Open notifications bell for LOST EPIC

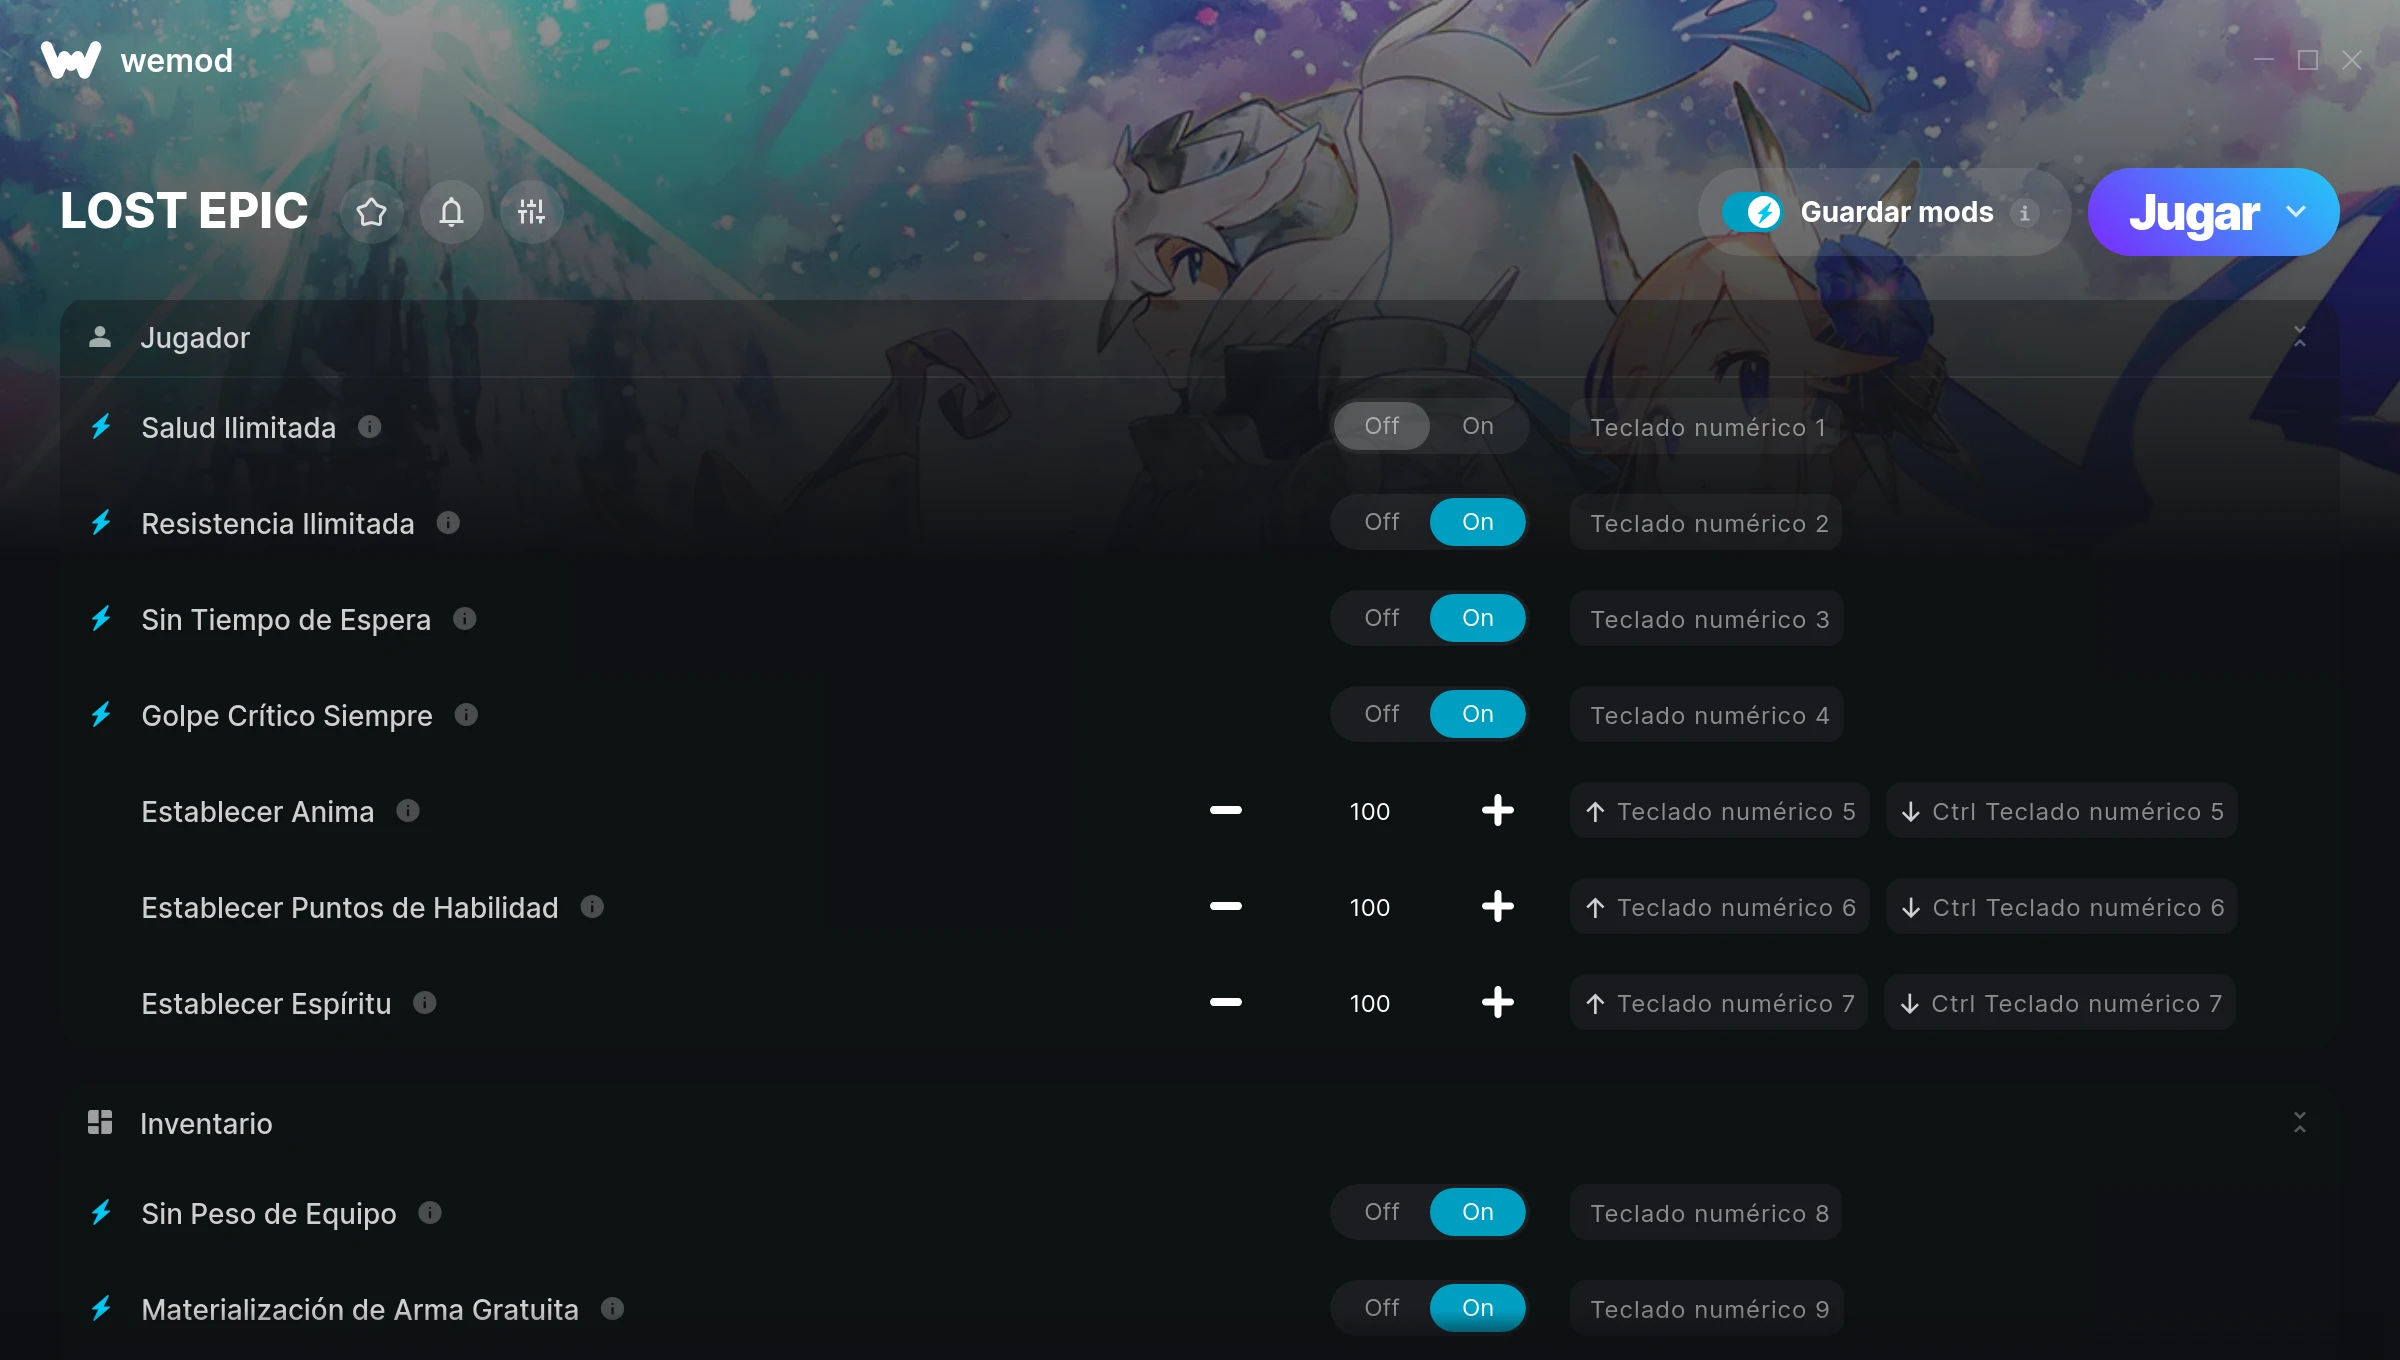click(452, 212)
